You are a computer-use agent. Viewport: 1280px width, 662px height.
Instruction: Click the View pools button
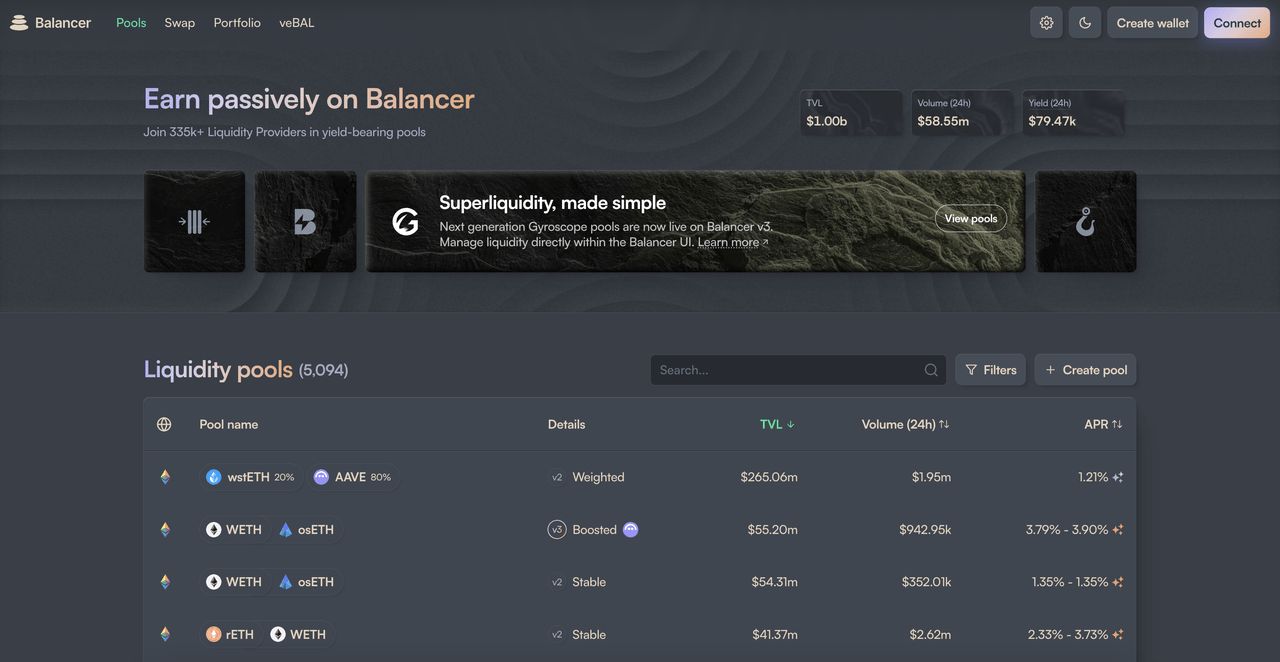coord(971,218)
